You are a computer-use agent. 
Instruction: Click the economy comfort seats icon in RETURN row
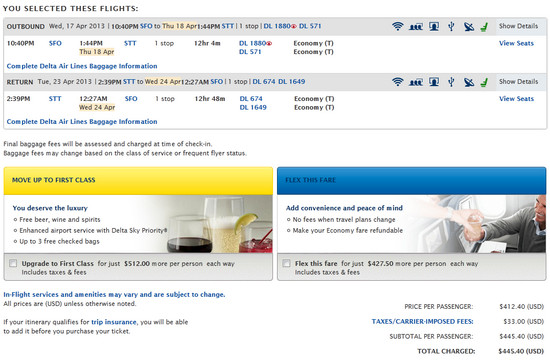point(416,82)
